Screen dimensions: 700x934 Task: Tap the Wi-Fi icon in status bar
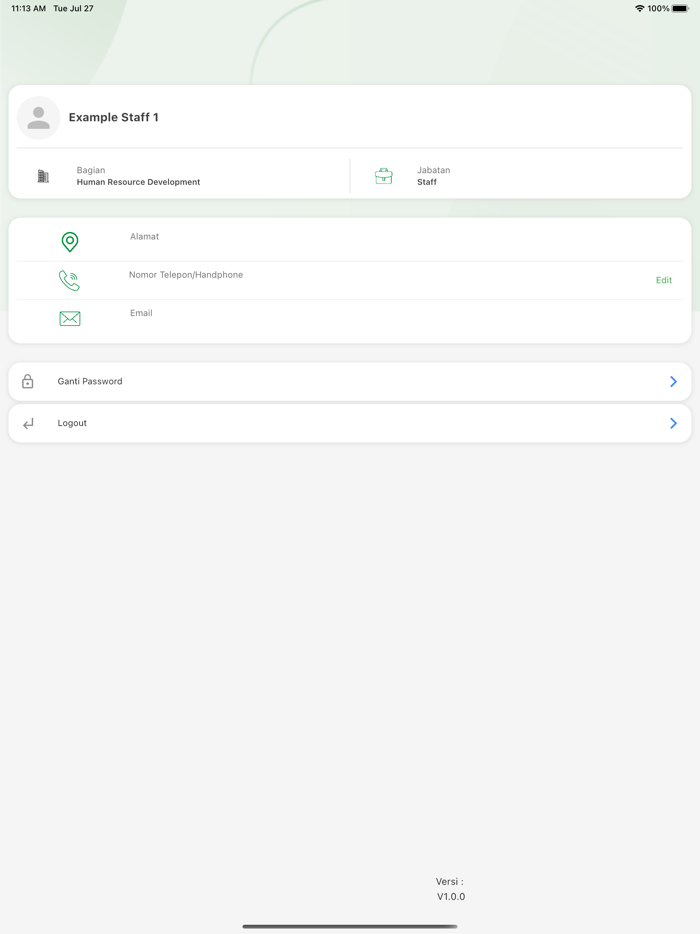coord(640,9)
